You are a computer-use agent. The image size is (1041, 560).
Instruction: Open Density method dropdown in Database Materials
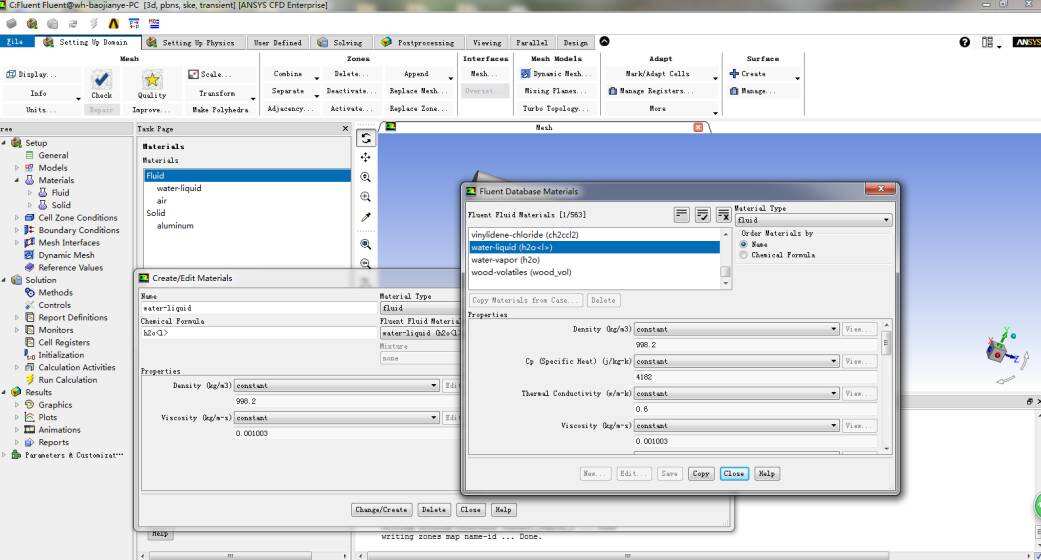(736, 329)
